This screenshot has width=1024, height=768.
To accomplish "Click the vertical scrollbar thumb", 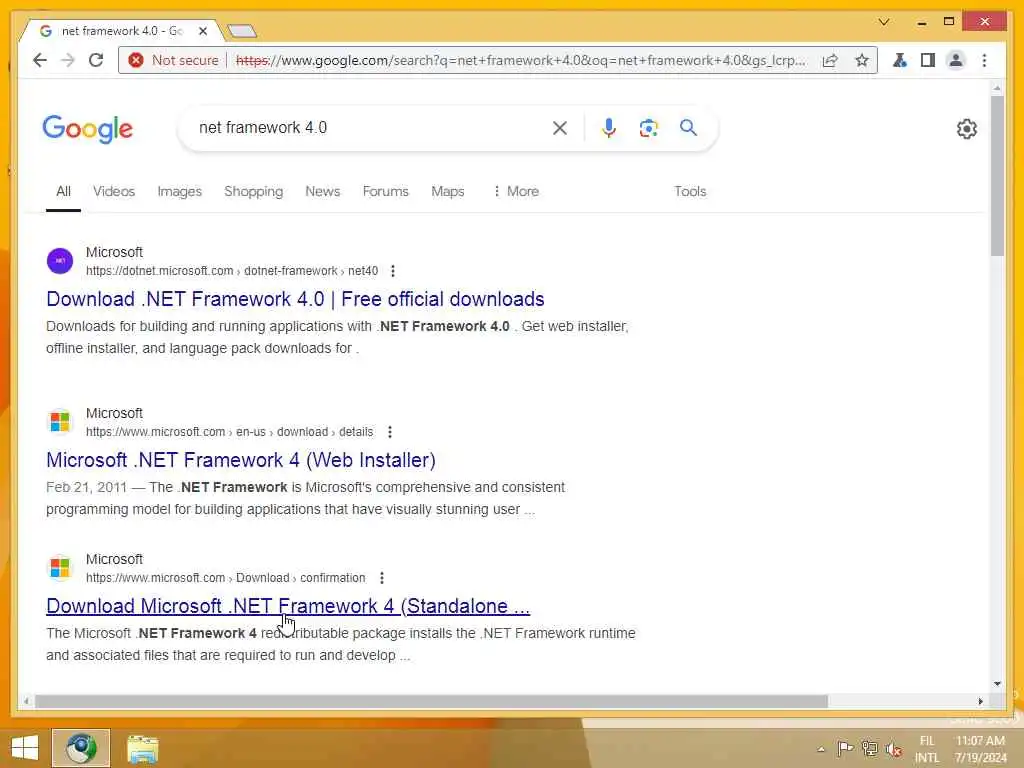I will click(997, 176).
